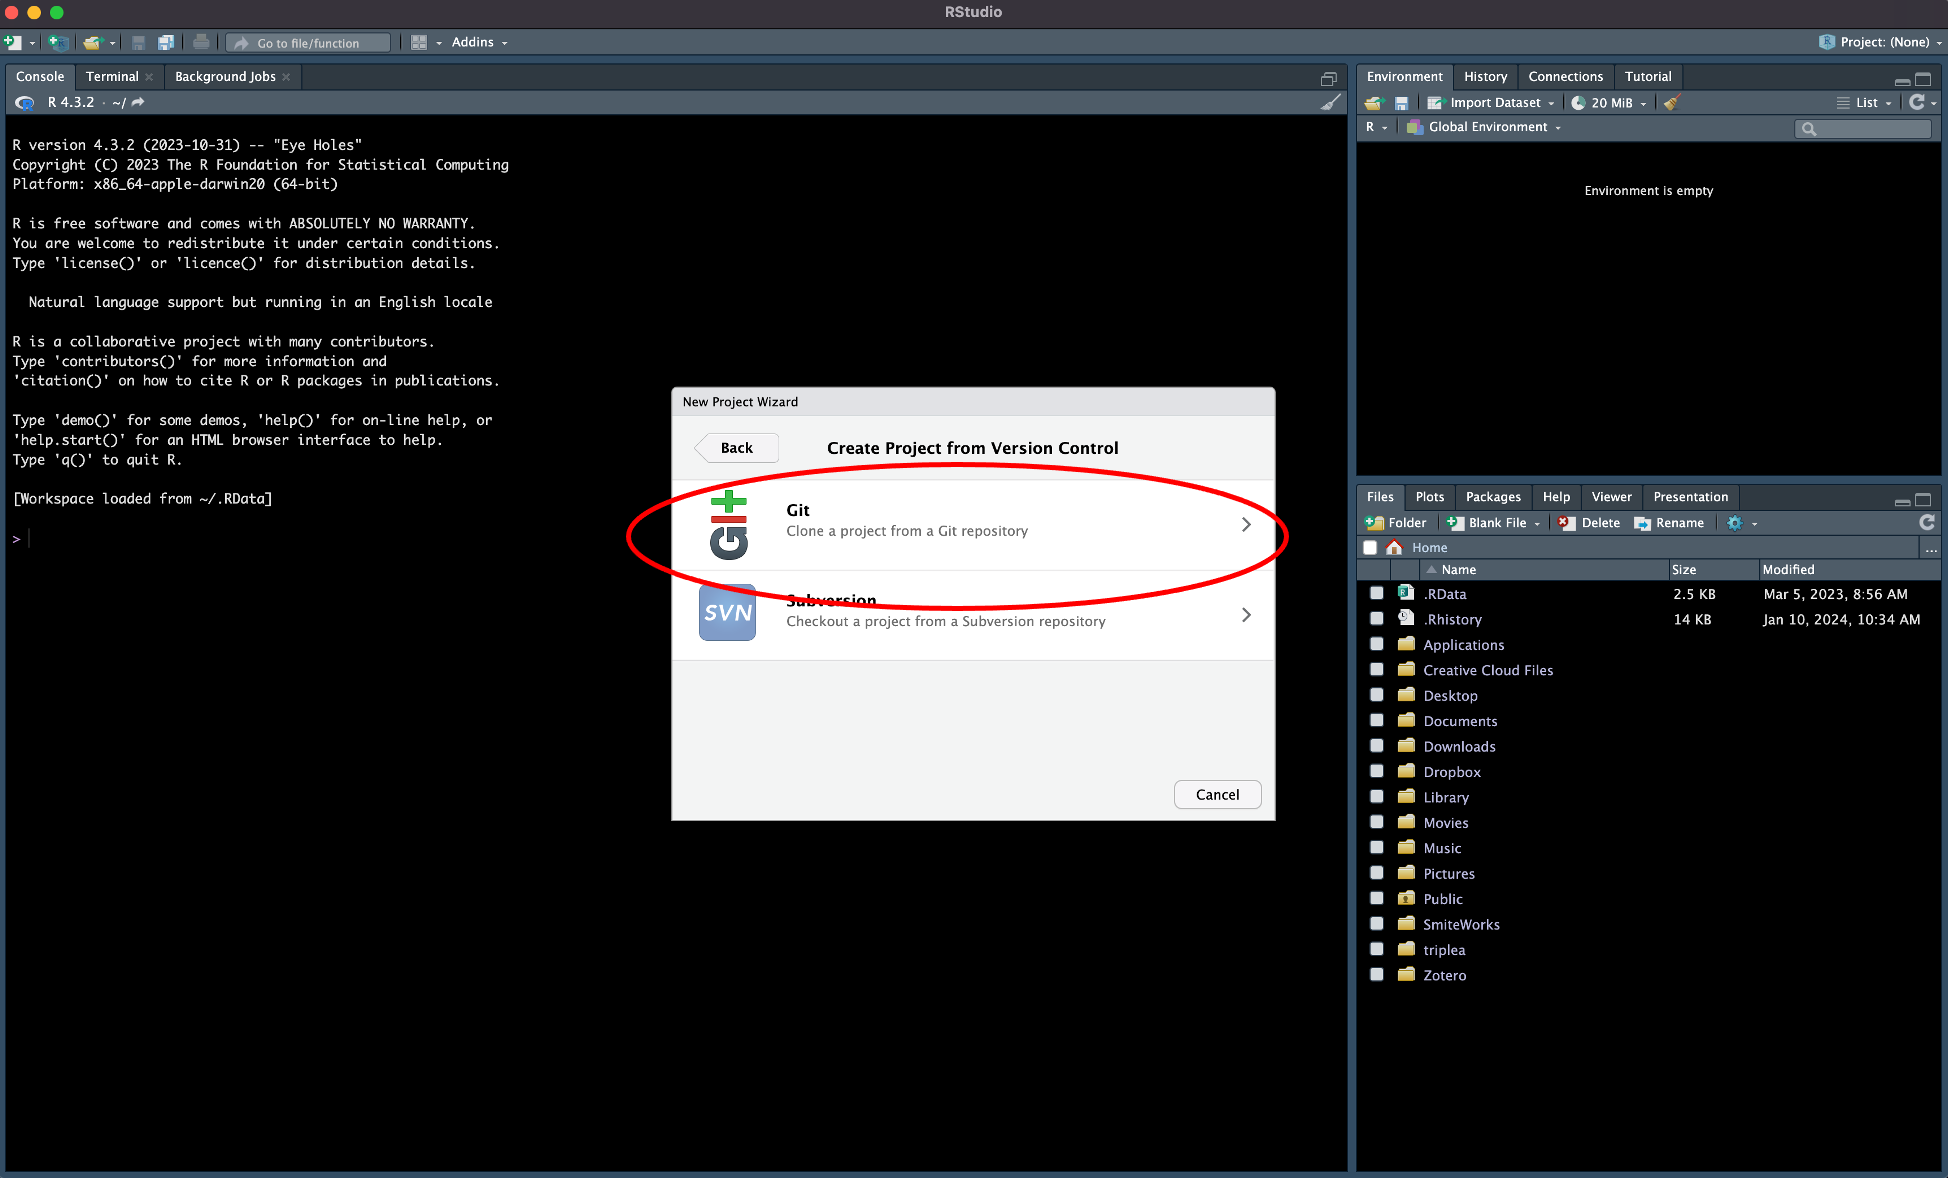Click the Print icon in main toolbar

click(x=201, y=42)
